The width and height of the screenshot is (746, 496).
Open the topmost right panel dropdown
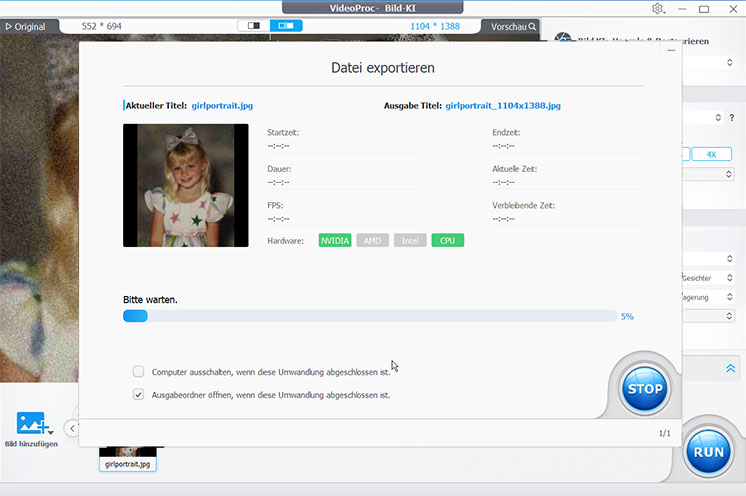pos(729,62)
